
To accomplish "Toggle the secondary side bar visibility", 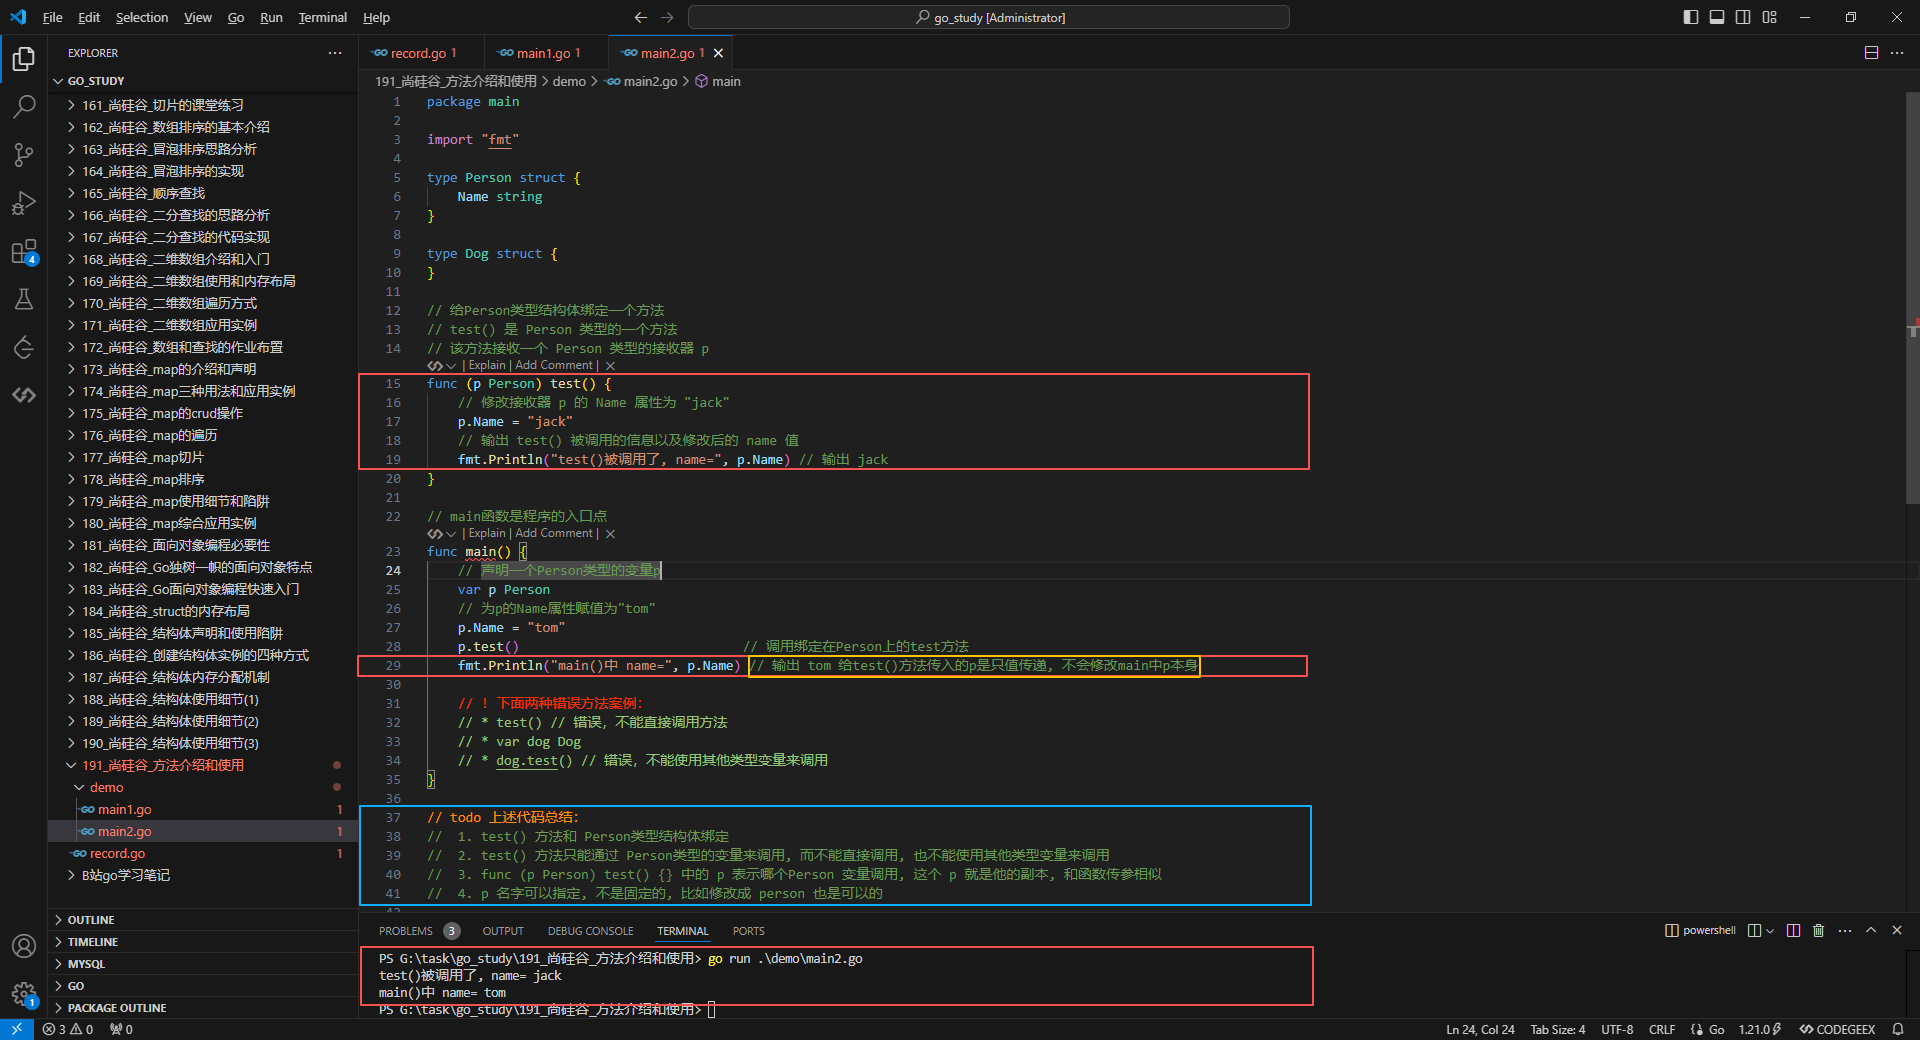I will [1743, 17].
